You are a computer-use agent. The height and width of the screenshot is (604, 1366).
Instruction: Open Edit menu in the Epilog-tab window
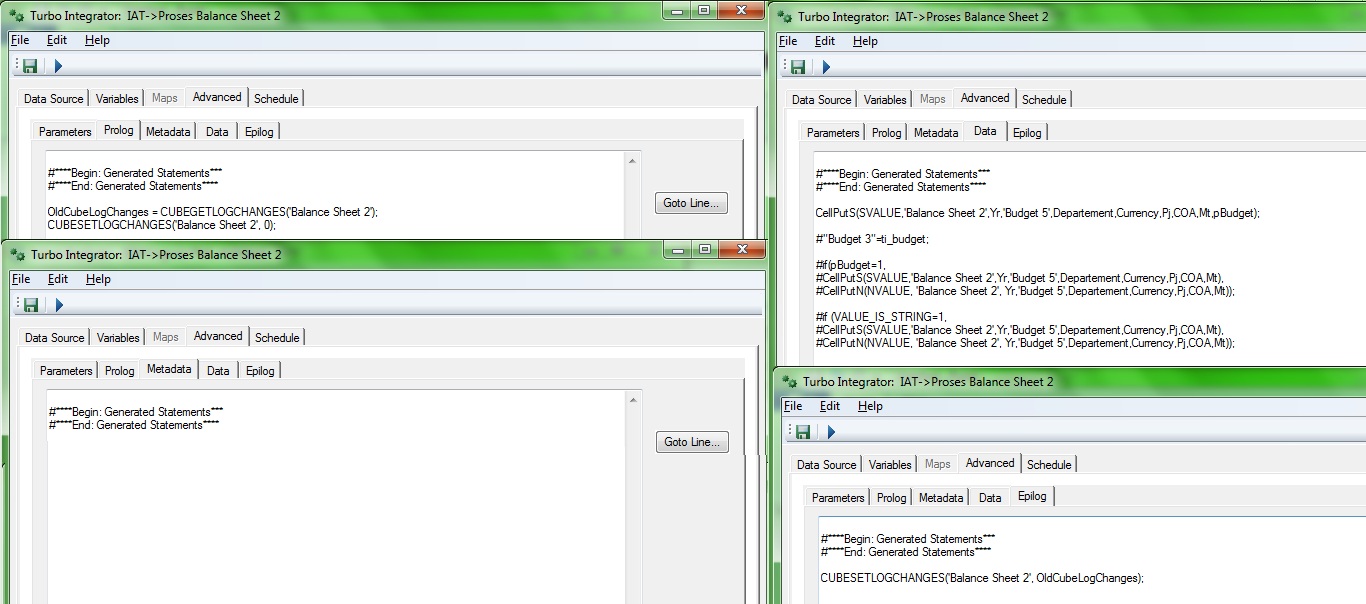(830, 406)
